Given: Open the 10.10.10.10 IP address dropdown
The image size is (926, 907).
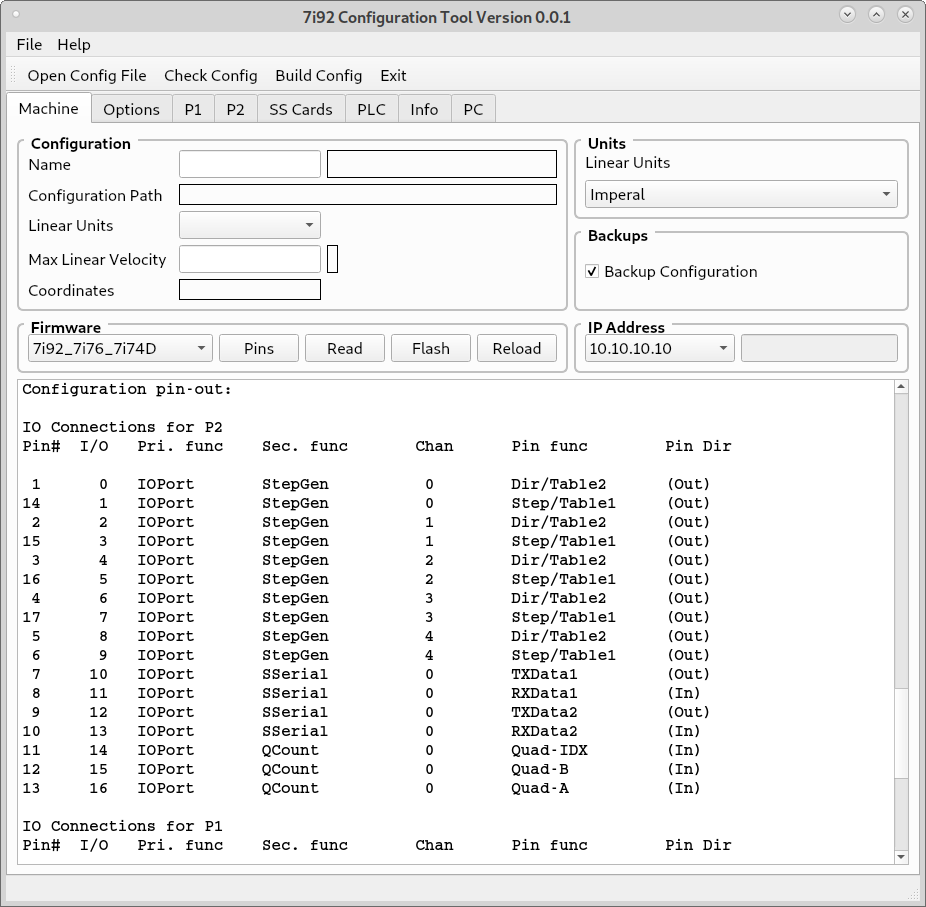Looking at the screenshot, I should coord(660,348).
